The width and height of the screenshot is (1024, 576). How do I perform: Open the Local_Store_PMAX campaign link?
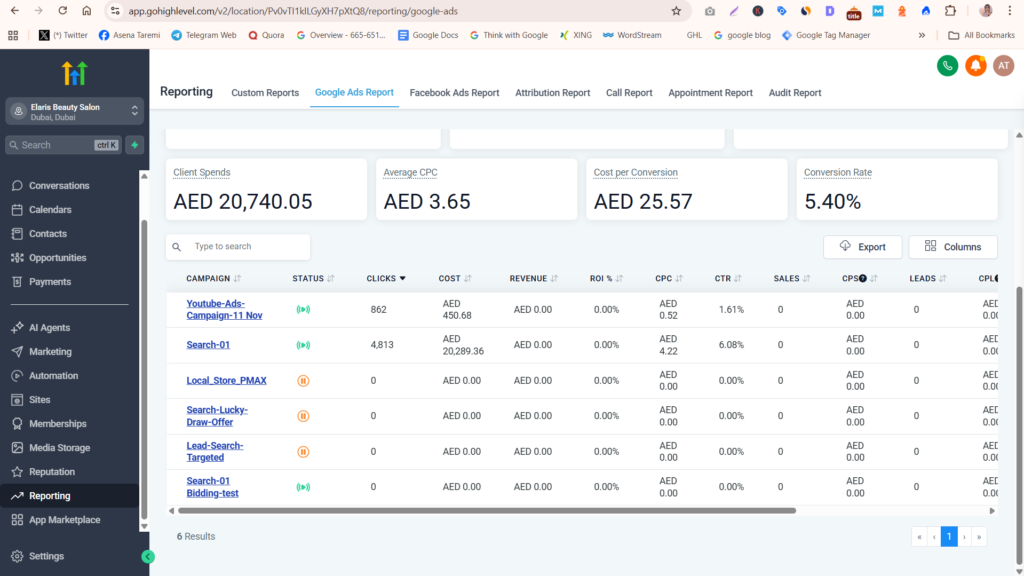[226, 381]
